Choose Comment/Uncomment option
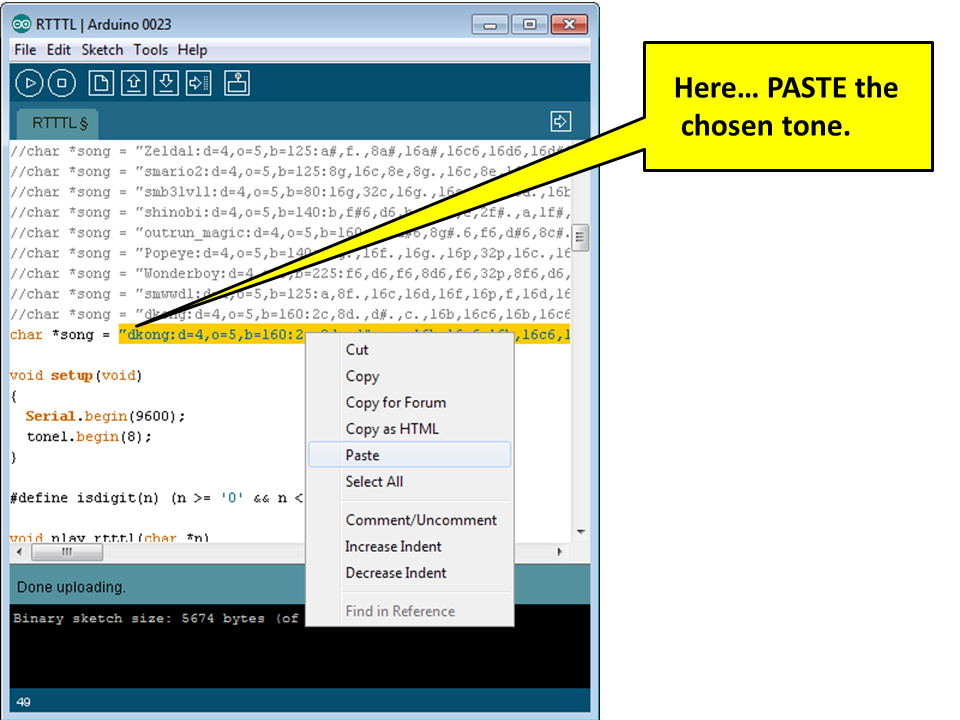960x720 pixels. click(410, 520)
